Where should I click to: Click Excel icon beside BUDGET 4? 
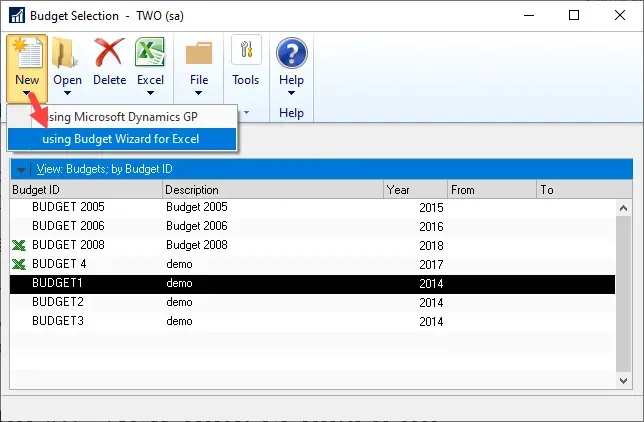(x=18, y=264)
